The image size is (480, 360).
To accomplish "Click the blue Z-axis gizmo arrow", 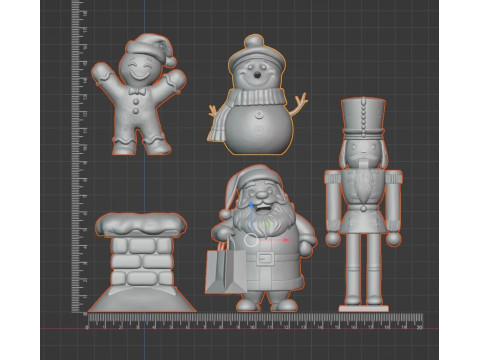I will coord(251,204).
